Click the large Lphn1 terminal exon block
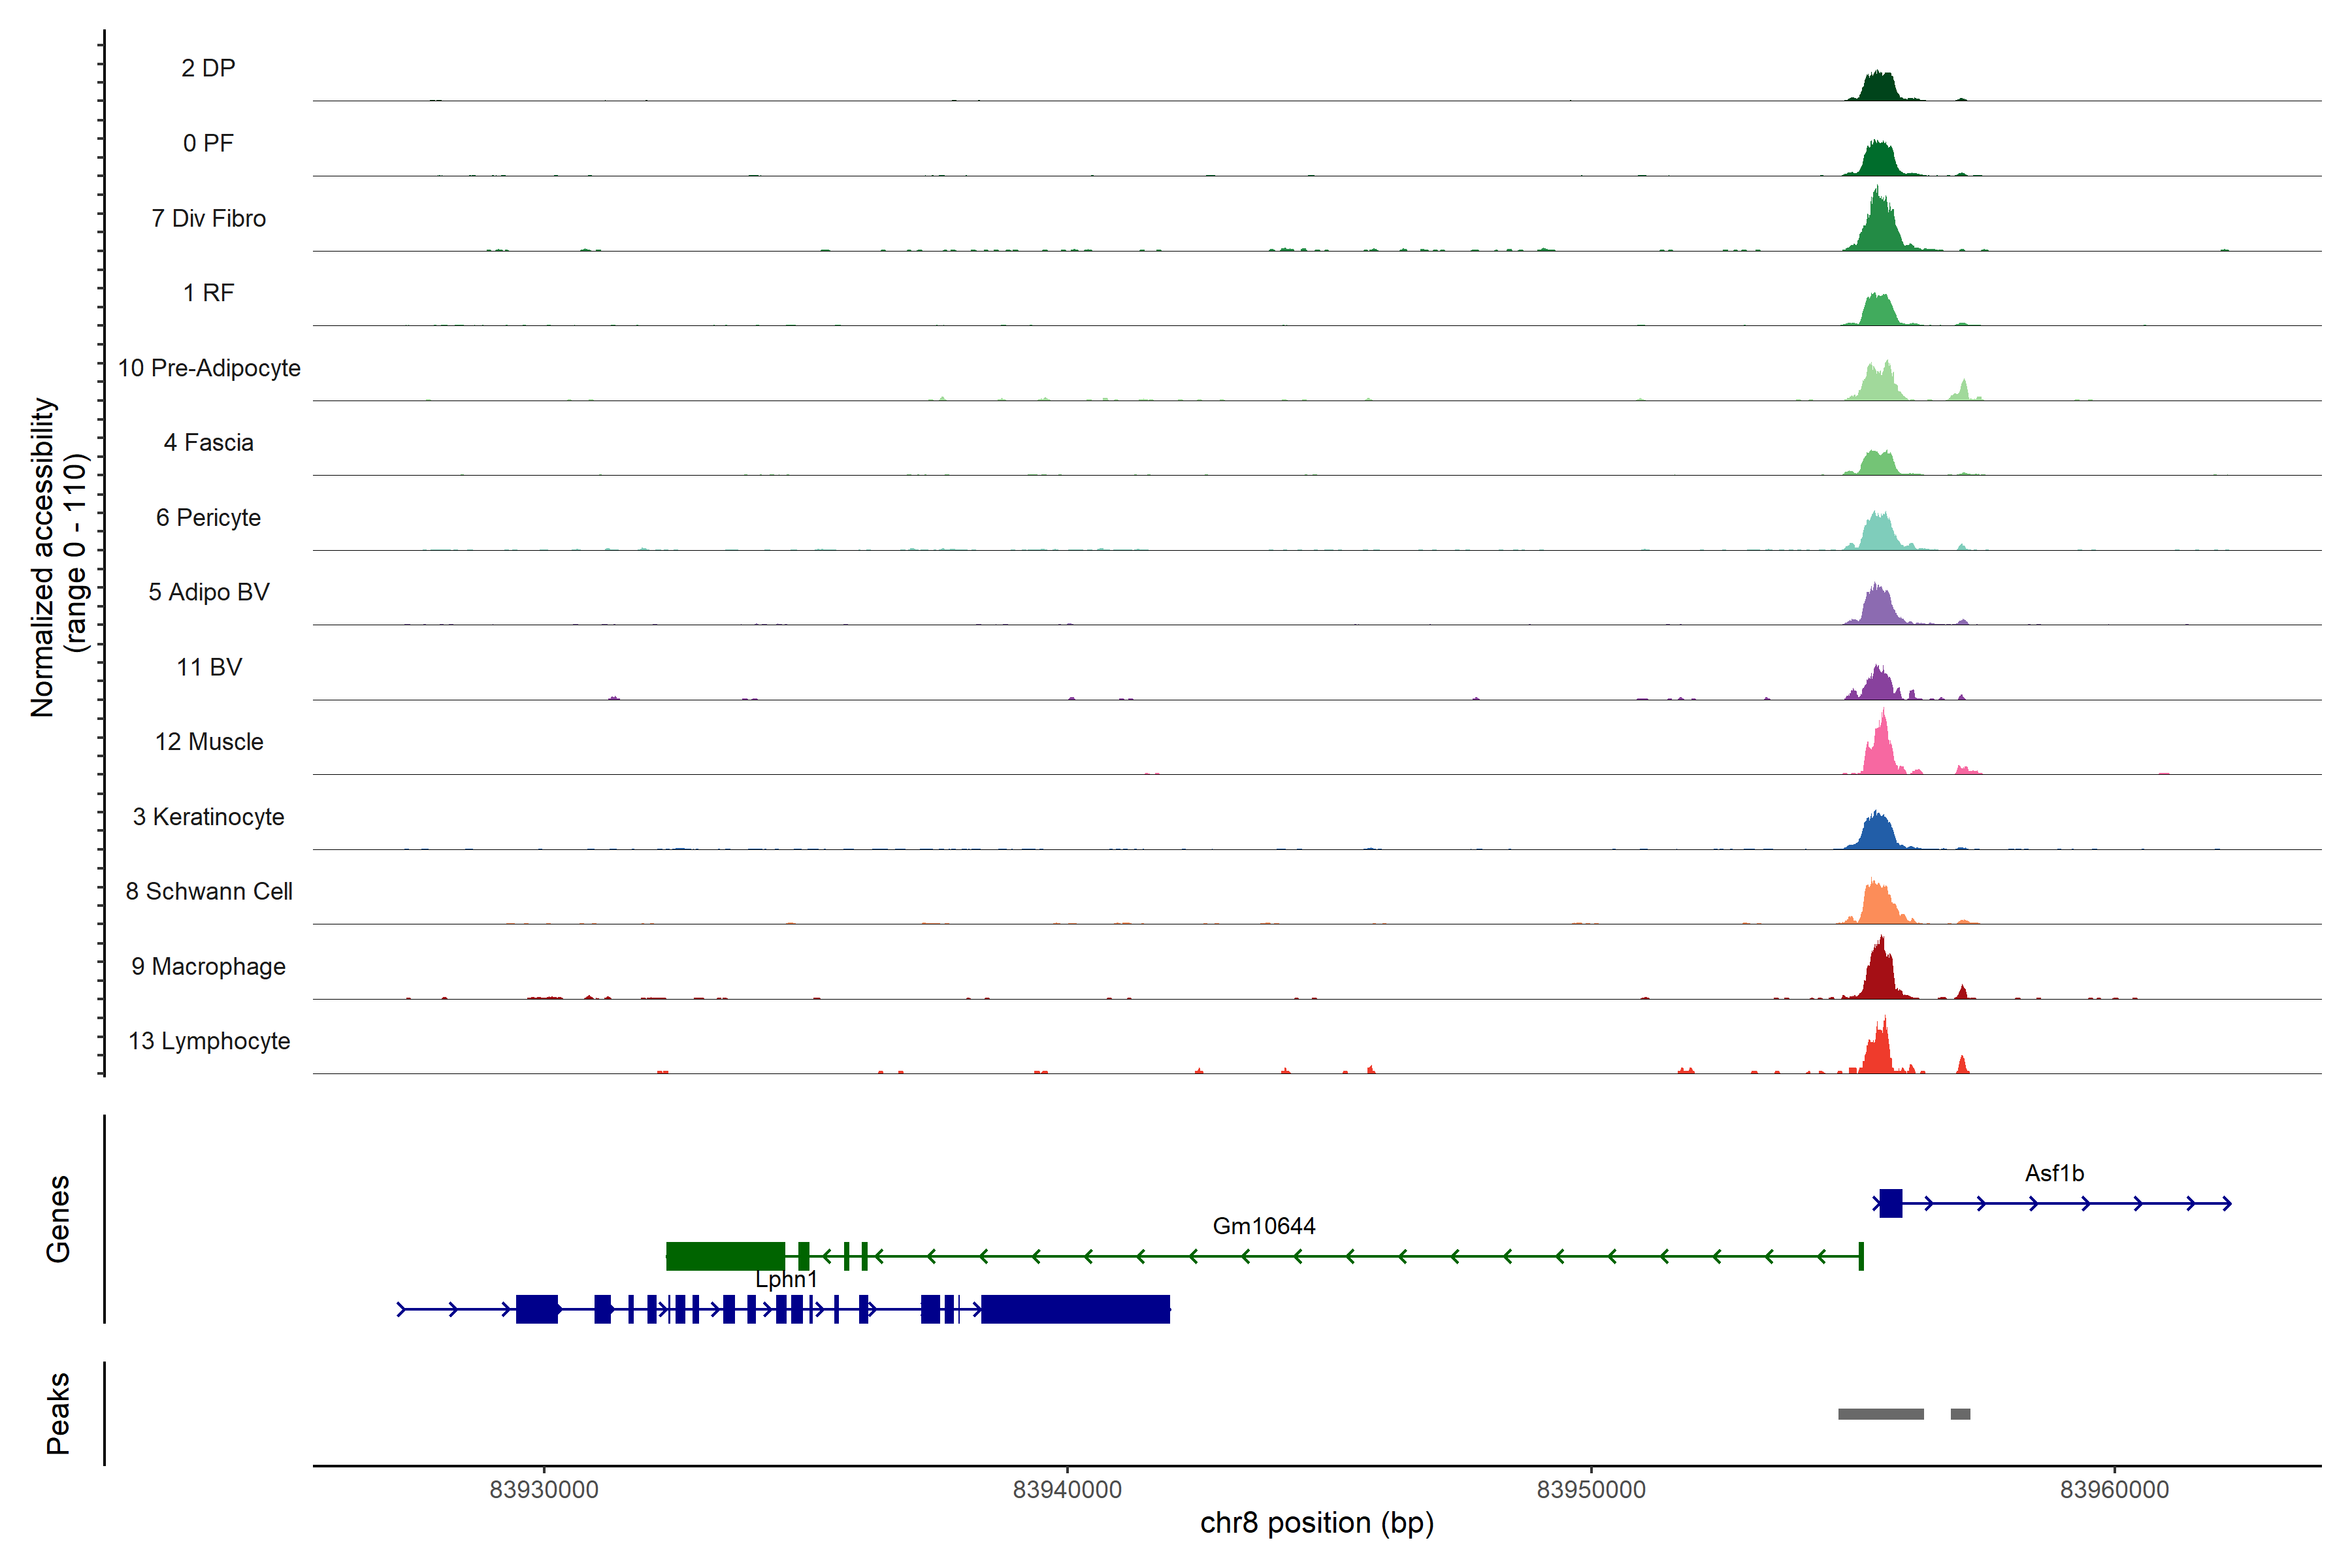The width and height of the screenshot is (2352, 1568). (x=1075, y=1309)
